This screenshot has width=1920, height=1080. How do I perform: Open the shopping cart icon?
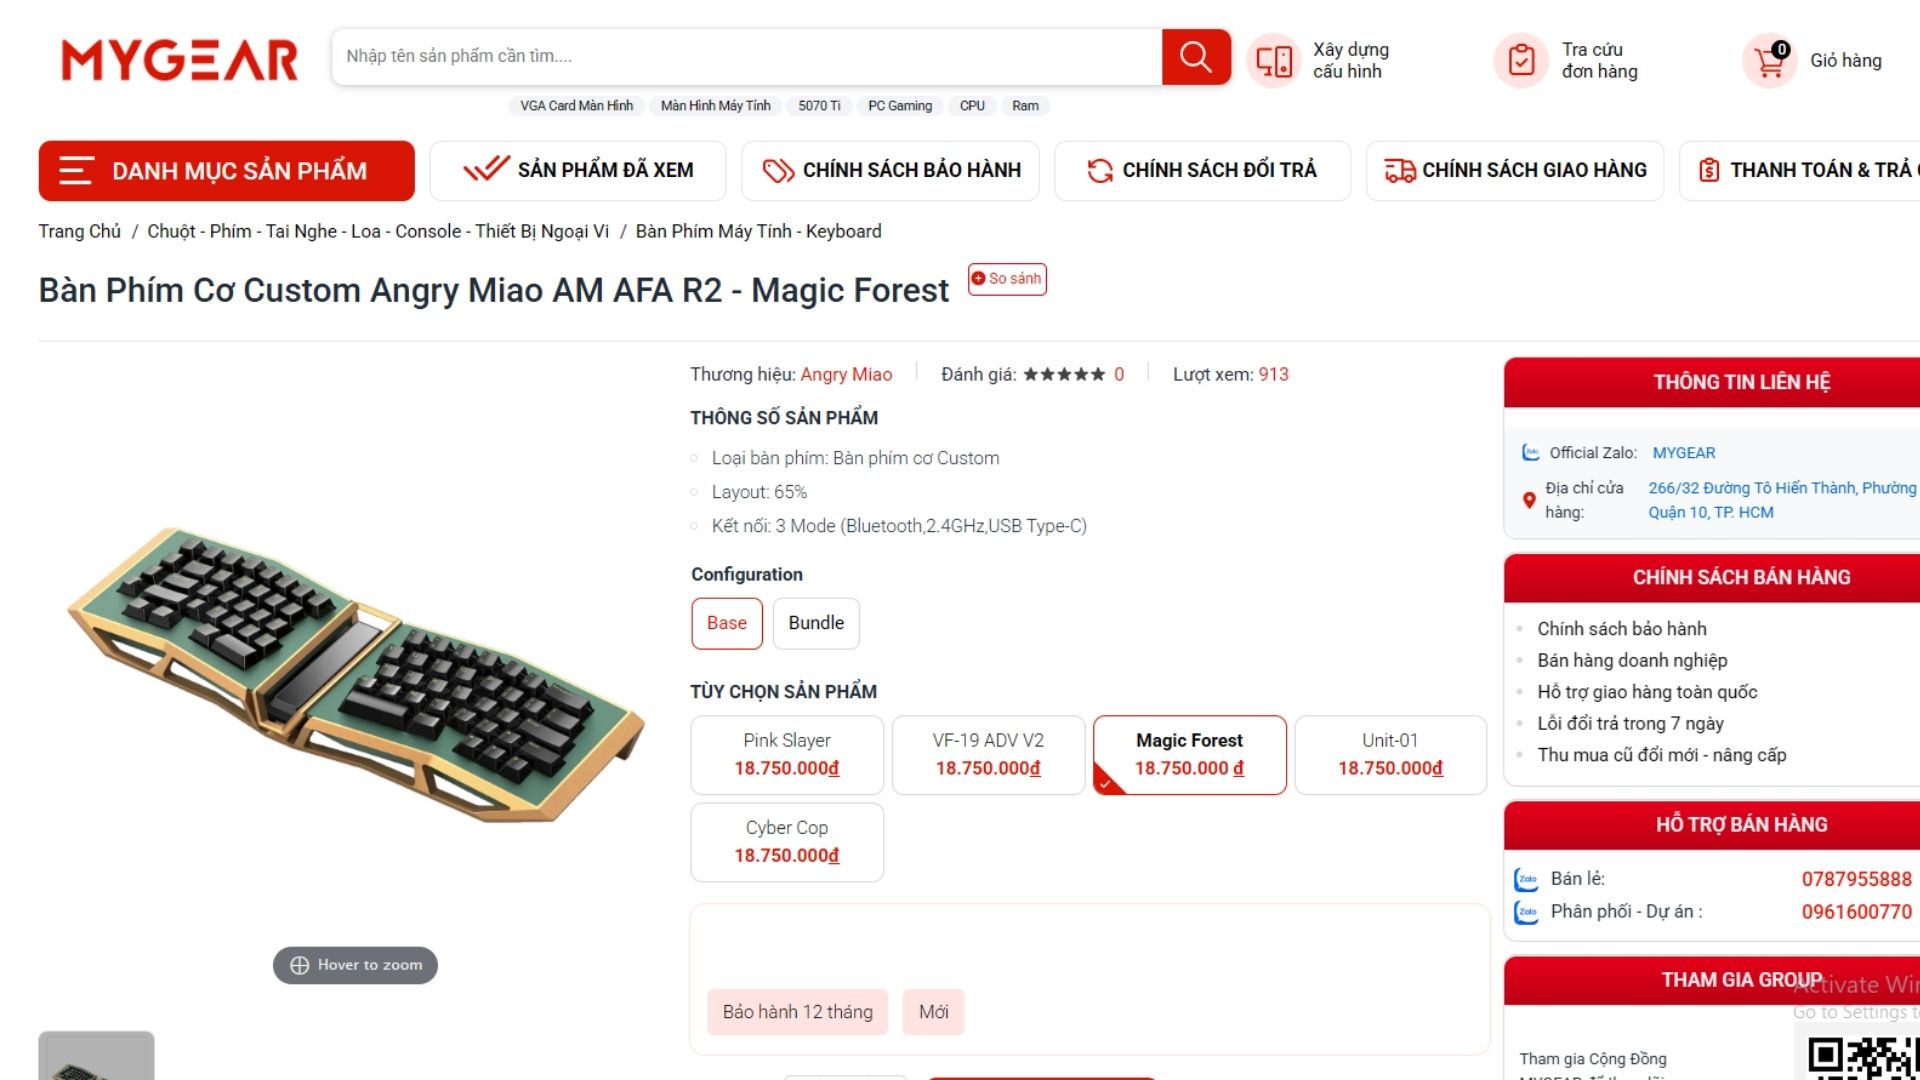coord(1769,61)
